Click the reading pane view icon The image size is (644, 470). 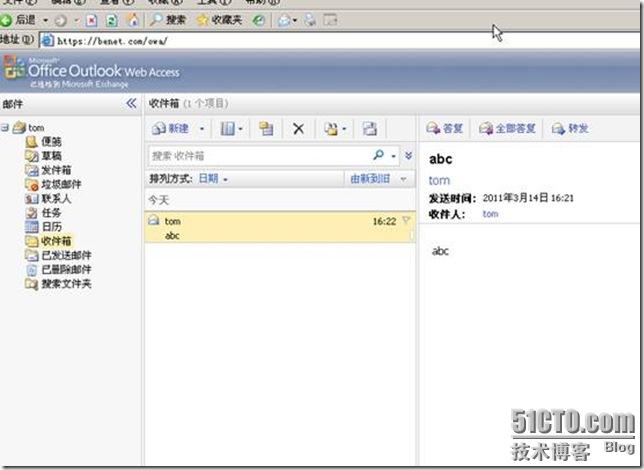[227, 129]
